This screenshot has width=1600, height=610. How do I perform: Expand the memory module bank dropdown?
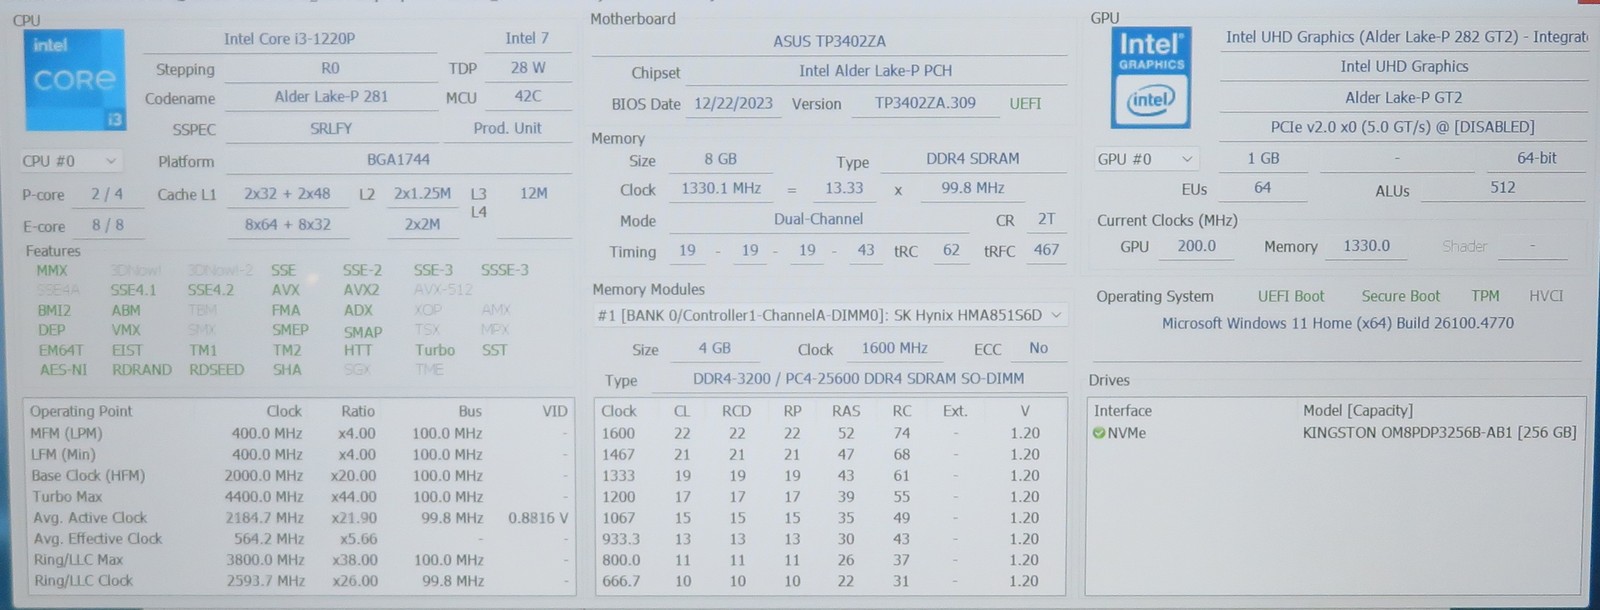(830, 315)
